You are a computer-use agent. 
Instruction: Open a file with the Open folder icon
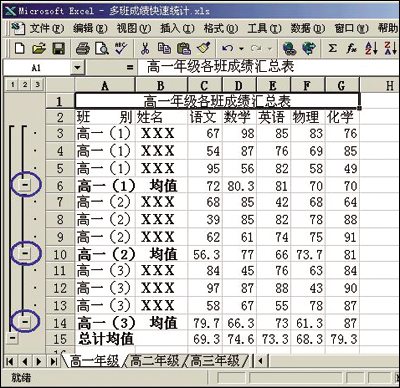click(x=39, y=49)
